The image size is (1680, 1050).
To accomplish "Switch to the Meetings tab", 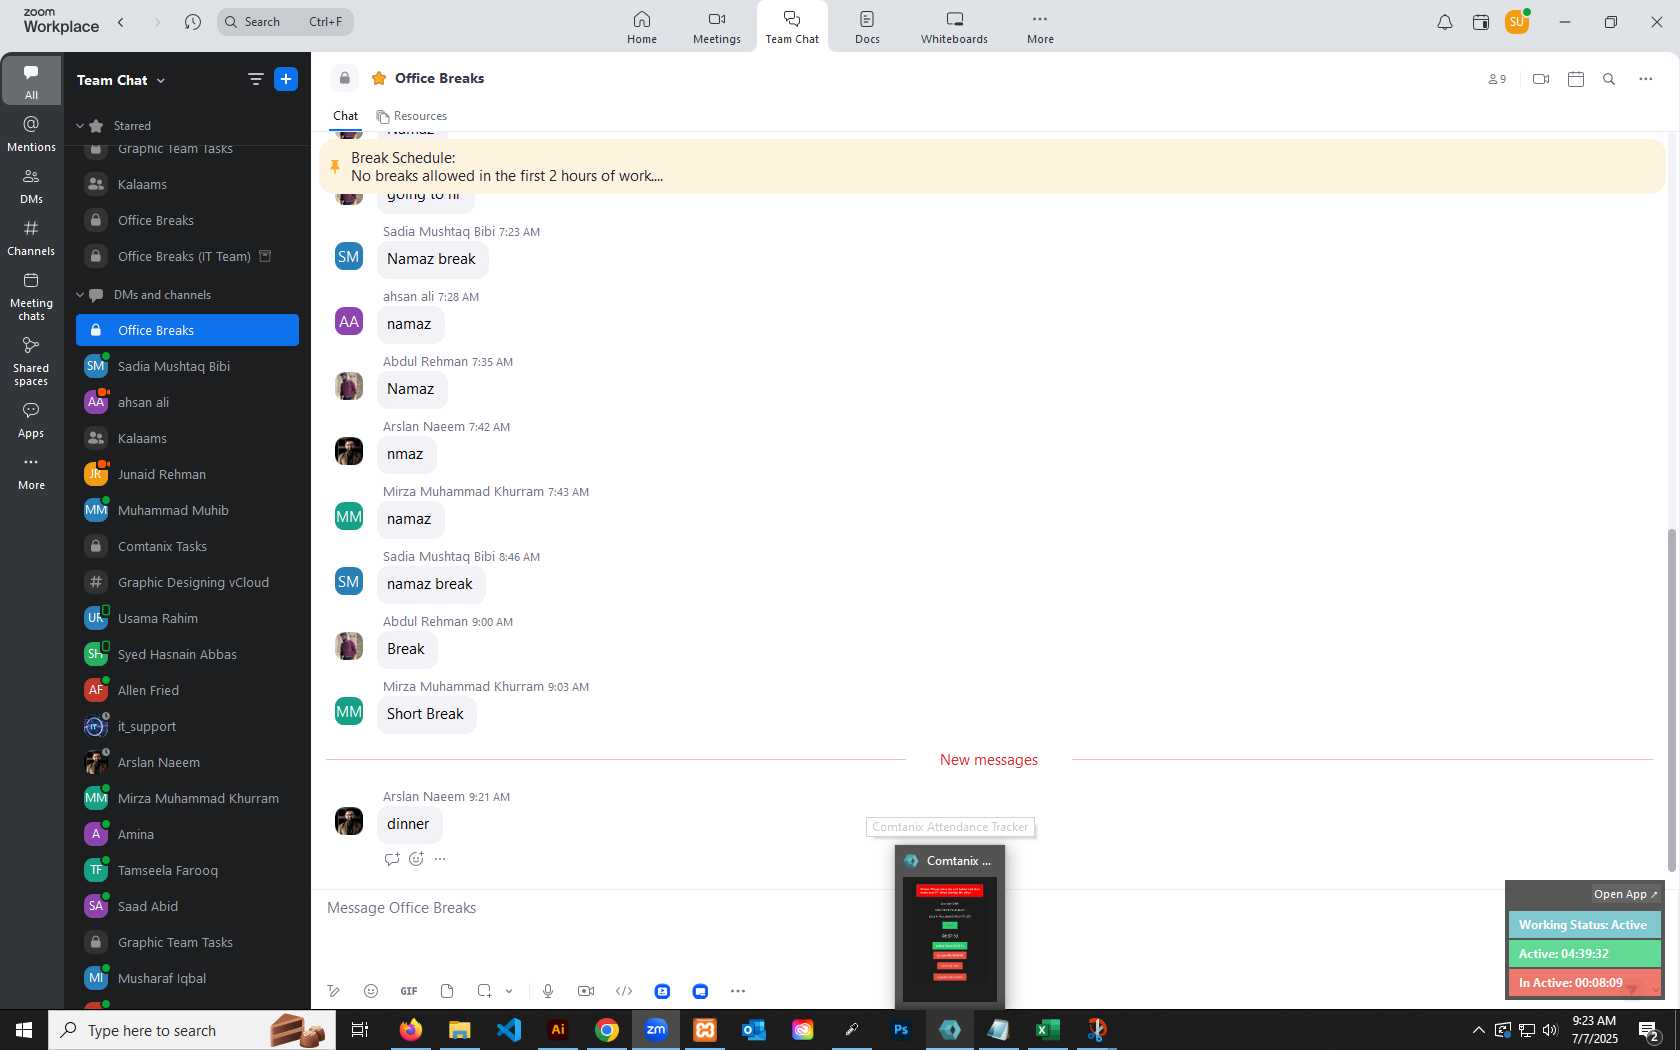I will (x=717, y=27).
